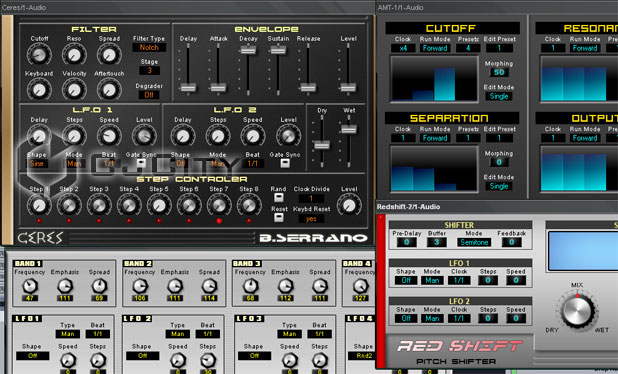Image resolution: width=618 pixels, height=374 pixels.
Task: Click the L.F.O 1 Speed knob
Action: tap(109, 136)
